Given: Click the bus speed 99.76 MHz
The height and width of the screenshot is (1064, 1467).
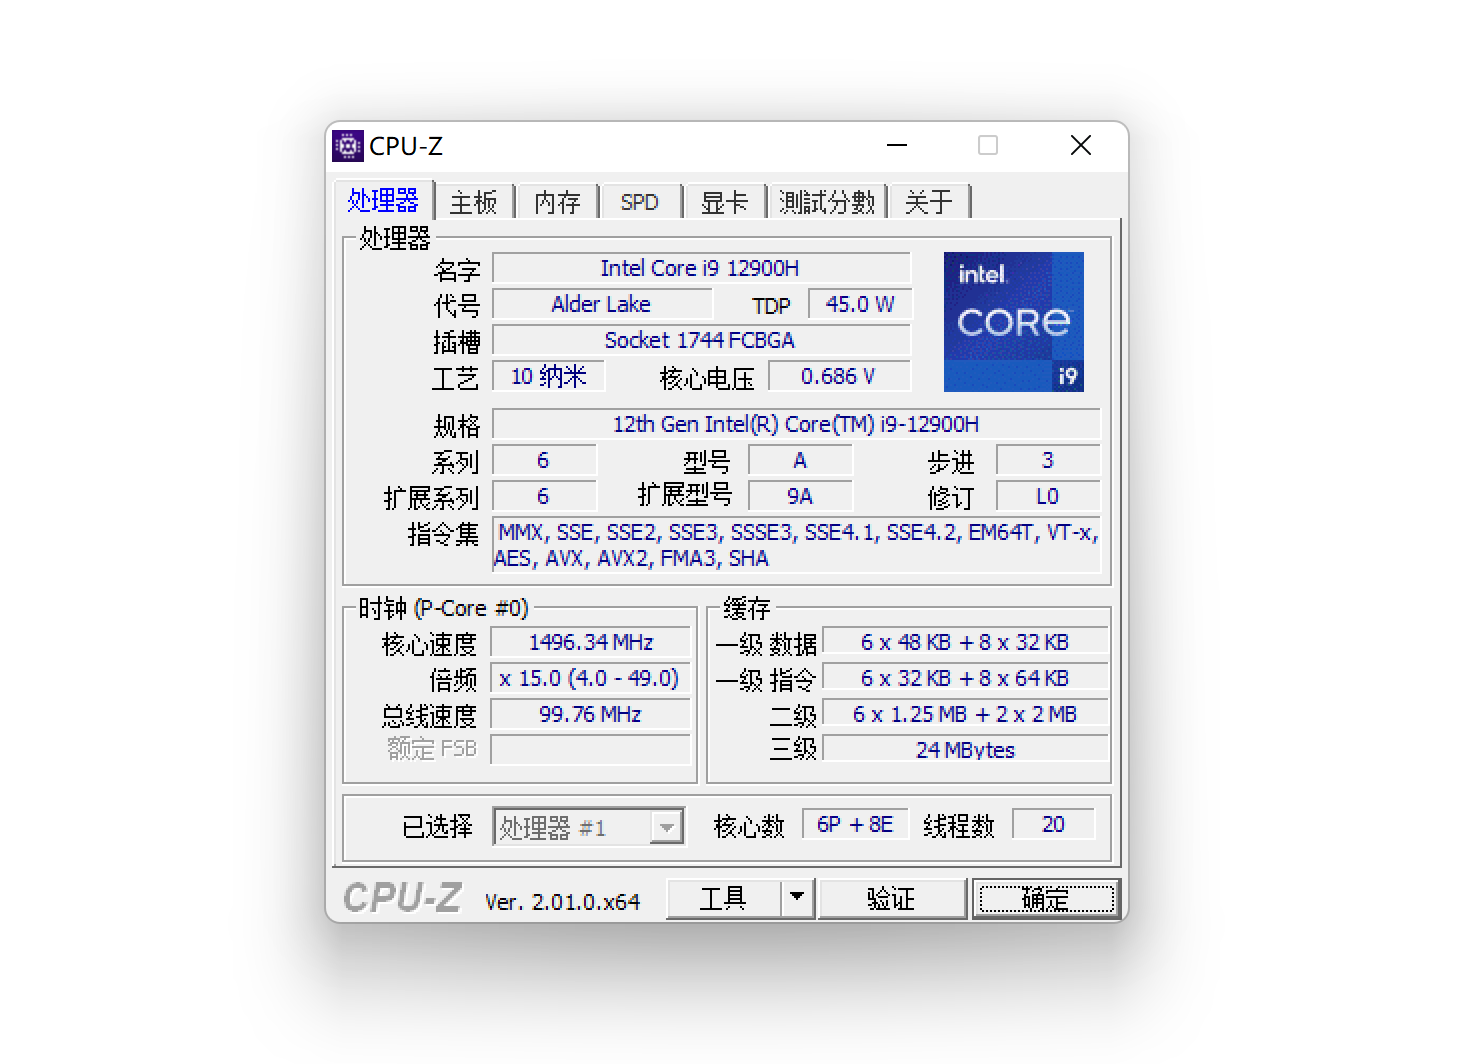Looking at the screenshot, I should pyautogui.click(x=590, y=714).
